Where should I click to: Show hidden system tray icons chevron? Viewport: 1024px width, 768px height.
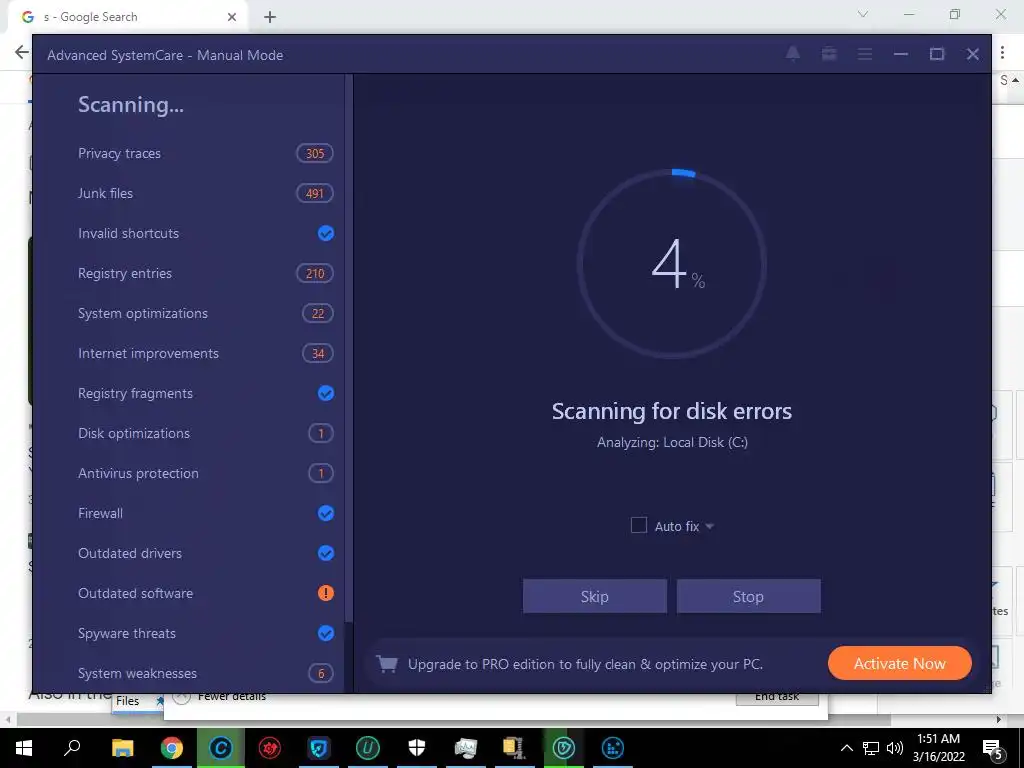click(846, 748)
